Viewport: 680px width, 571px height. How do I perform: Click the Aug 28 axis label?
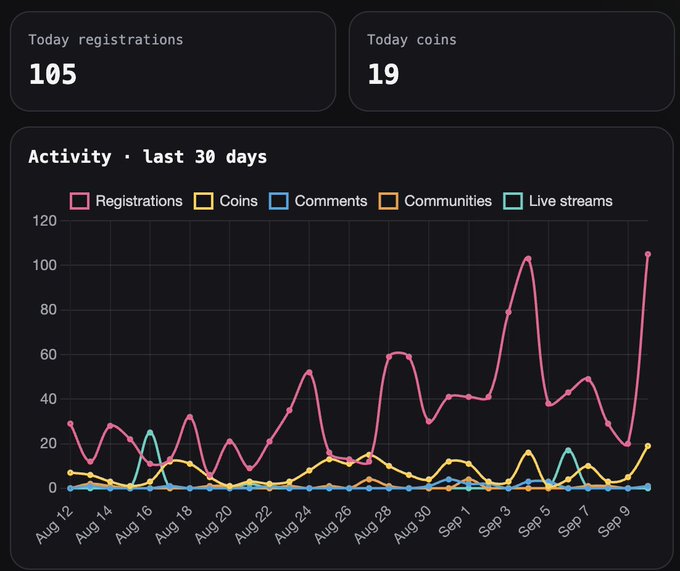[x=373, y=523]
